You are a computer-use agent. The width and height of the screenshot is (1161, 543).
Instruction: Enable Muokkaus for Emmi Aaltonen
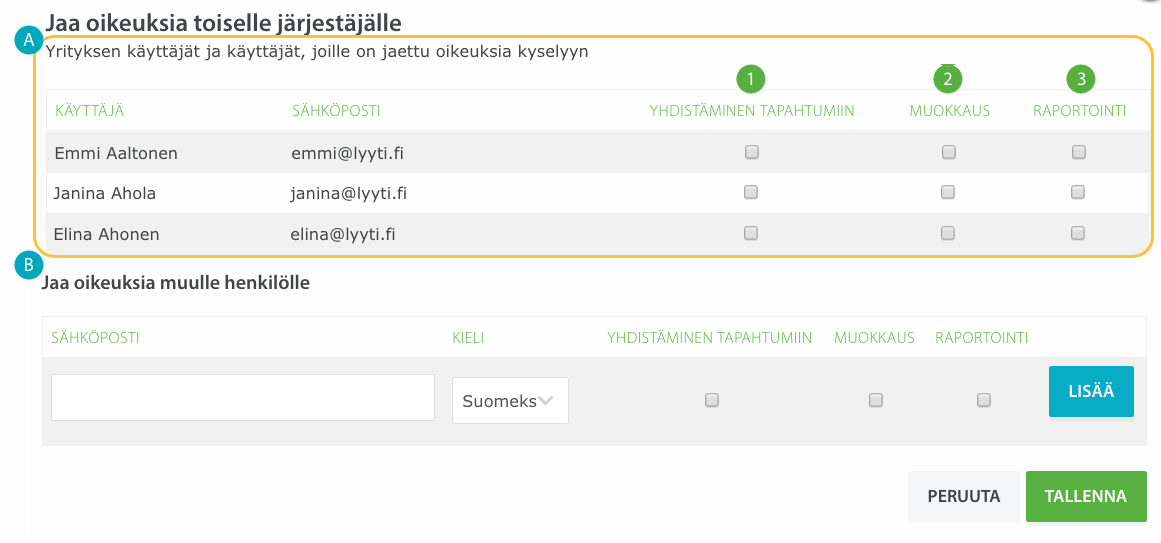(x=948, y=153)
